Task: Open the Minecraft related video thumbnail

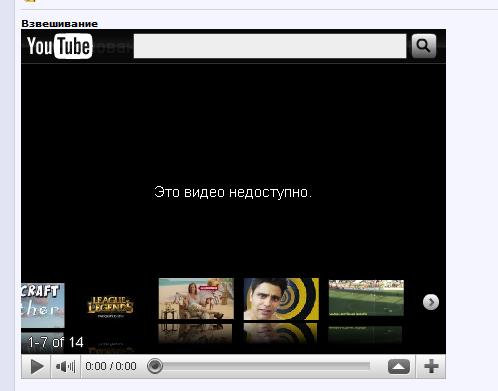Action: click(x=43, y=306)
